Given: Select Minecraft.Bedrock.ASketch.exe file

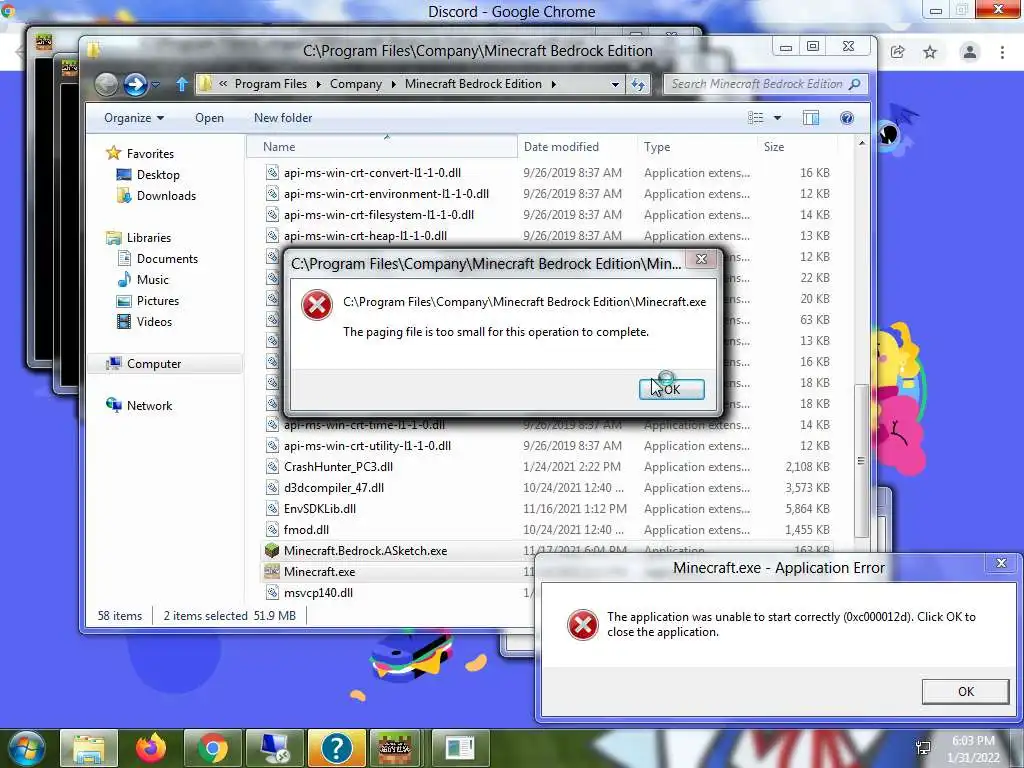Looking at the screenshot, I should (x=365, y=551).
